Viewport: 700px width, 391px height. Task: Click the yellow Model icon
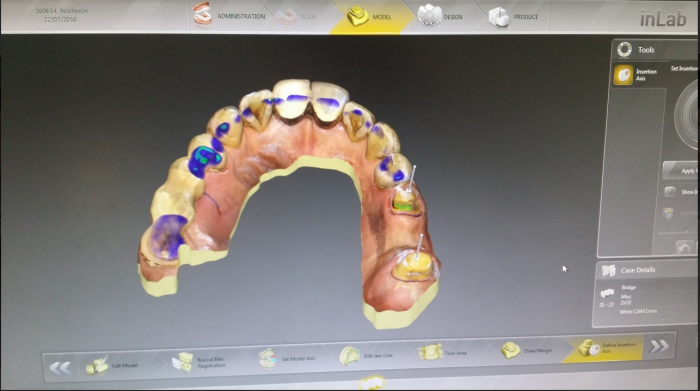[x=358, y=16]
